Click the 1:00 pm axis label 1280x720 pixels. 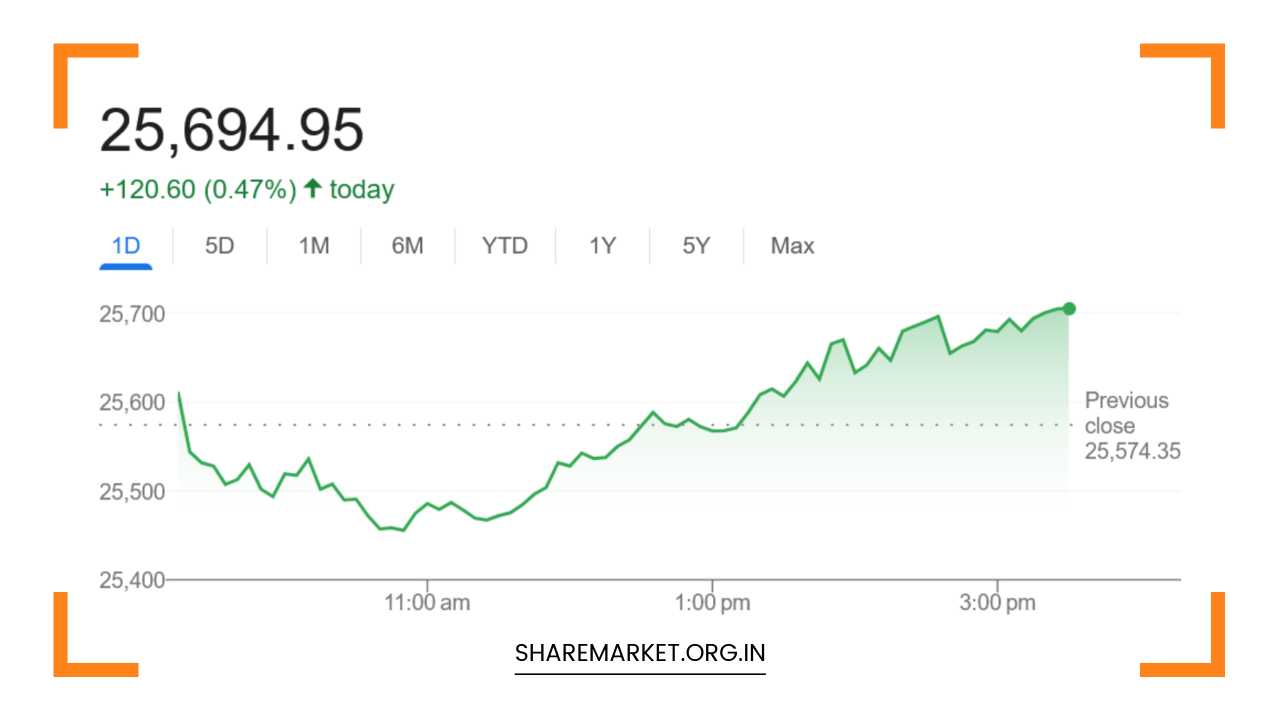click(x=713, y=601)
